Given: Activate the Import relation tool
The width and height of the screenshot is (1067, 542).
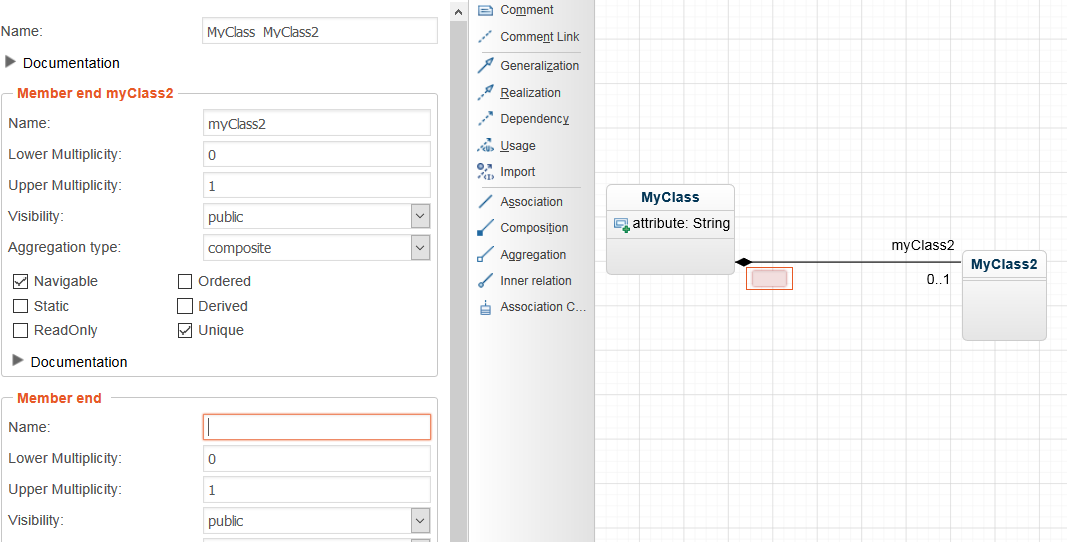Looking at the screenshot, I should [517, 172].
